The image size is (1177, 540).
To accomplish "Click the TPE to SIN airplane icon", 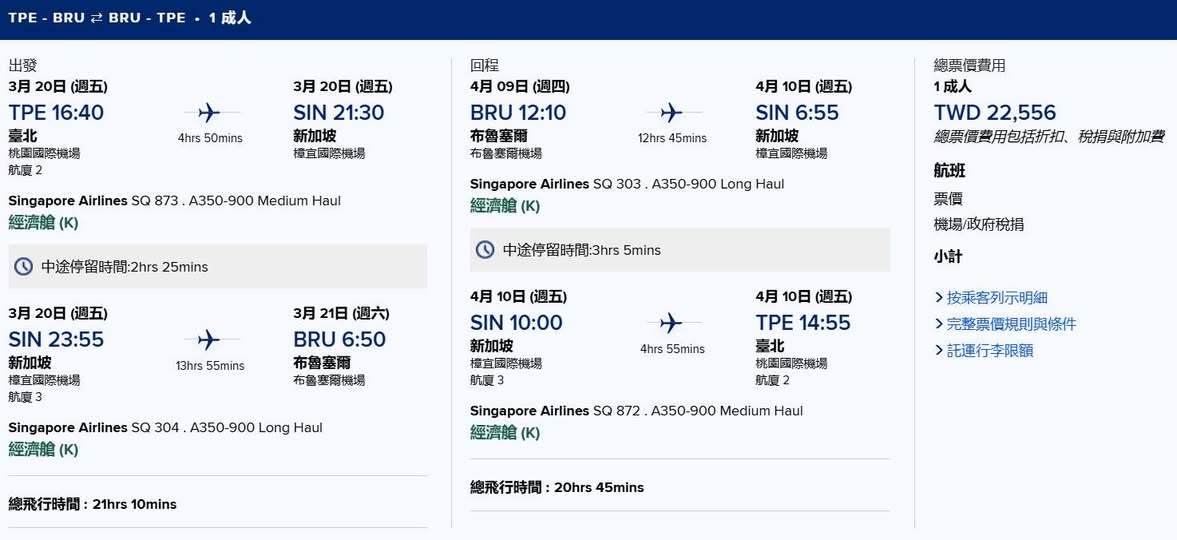I will click(x=209, y=112).
